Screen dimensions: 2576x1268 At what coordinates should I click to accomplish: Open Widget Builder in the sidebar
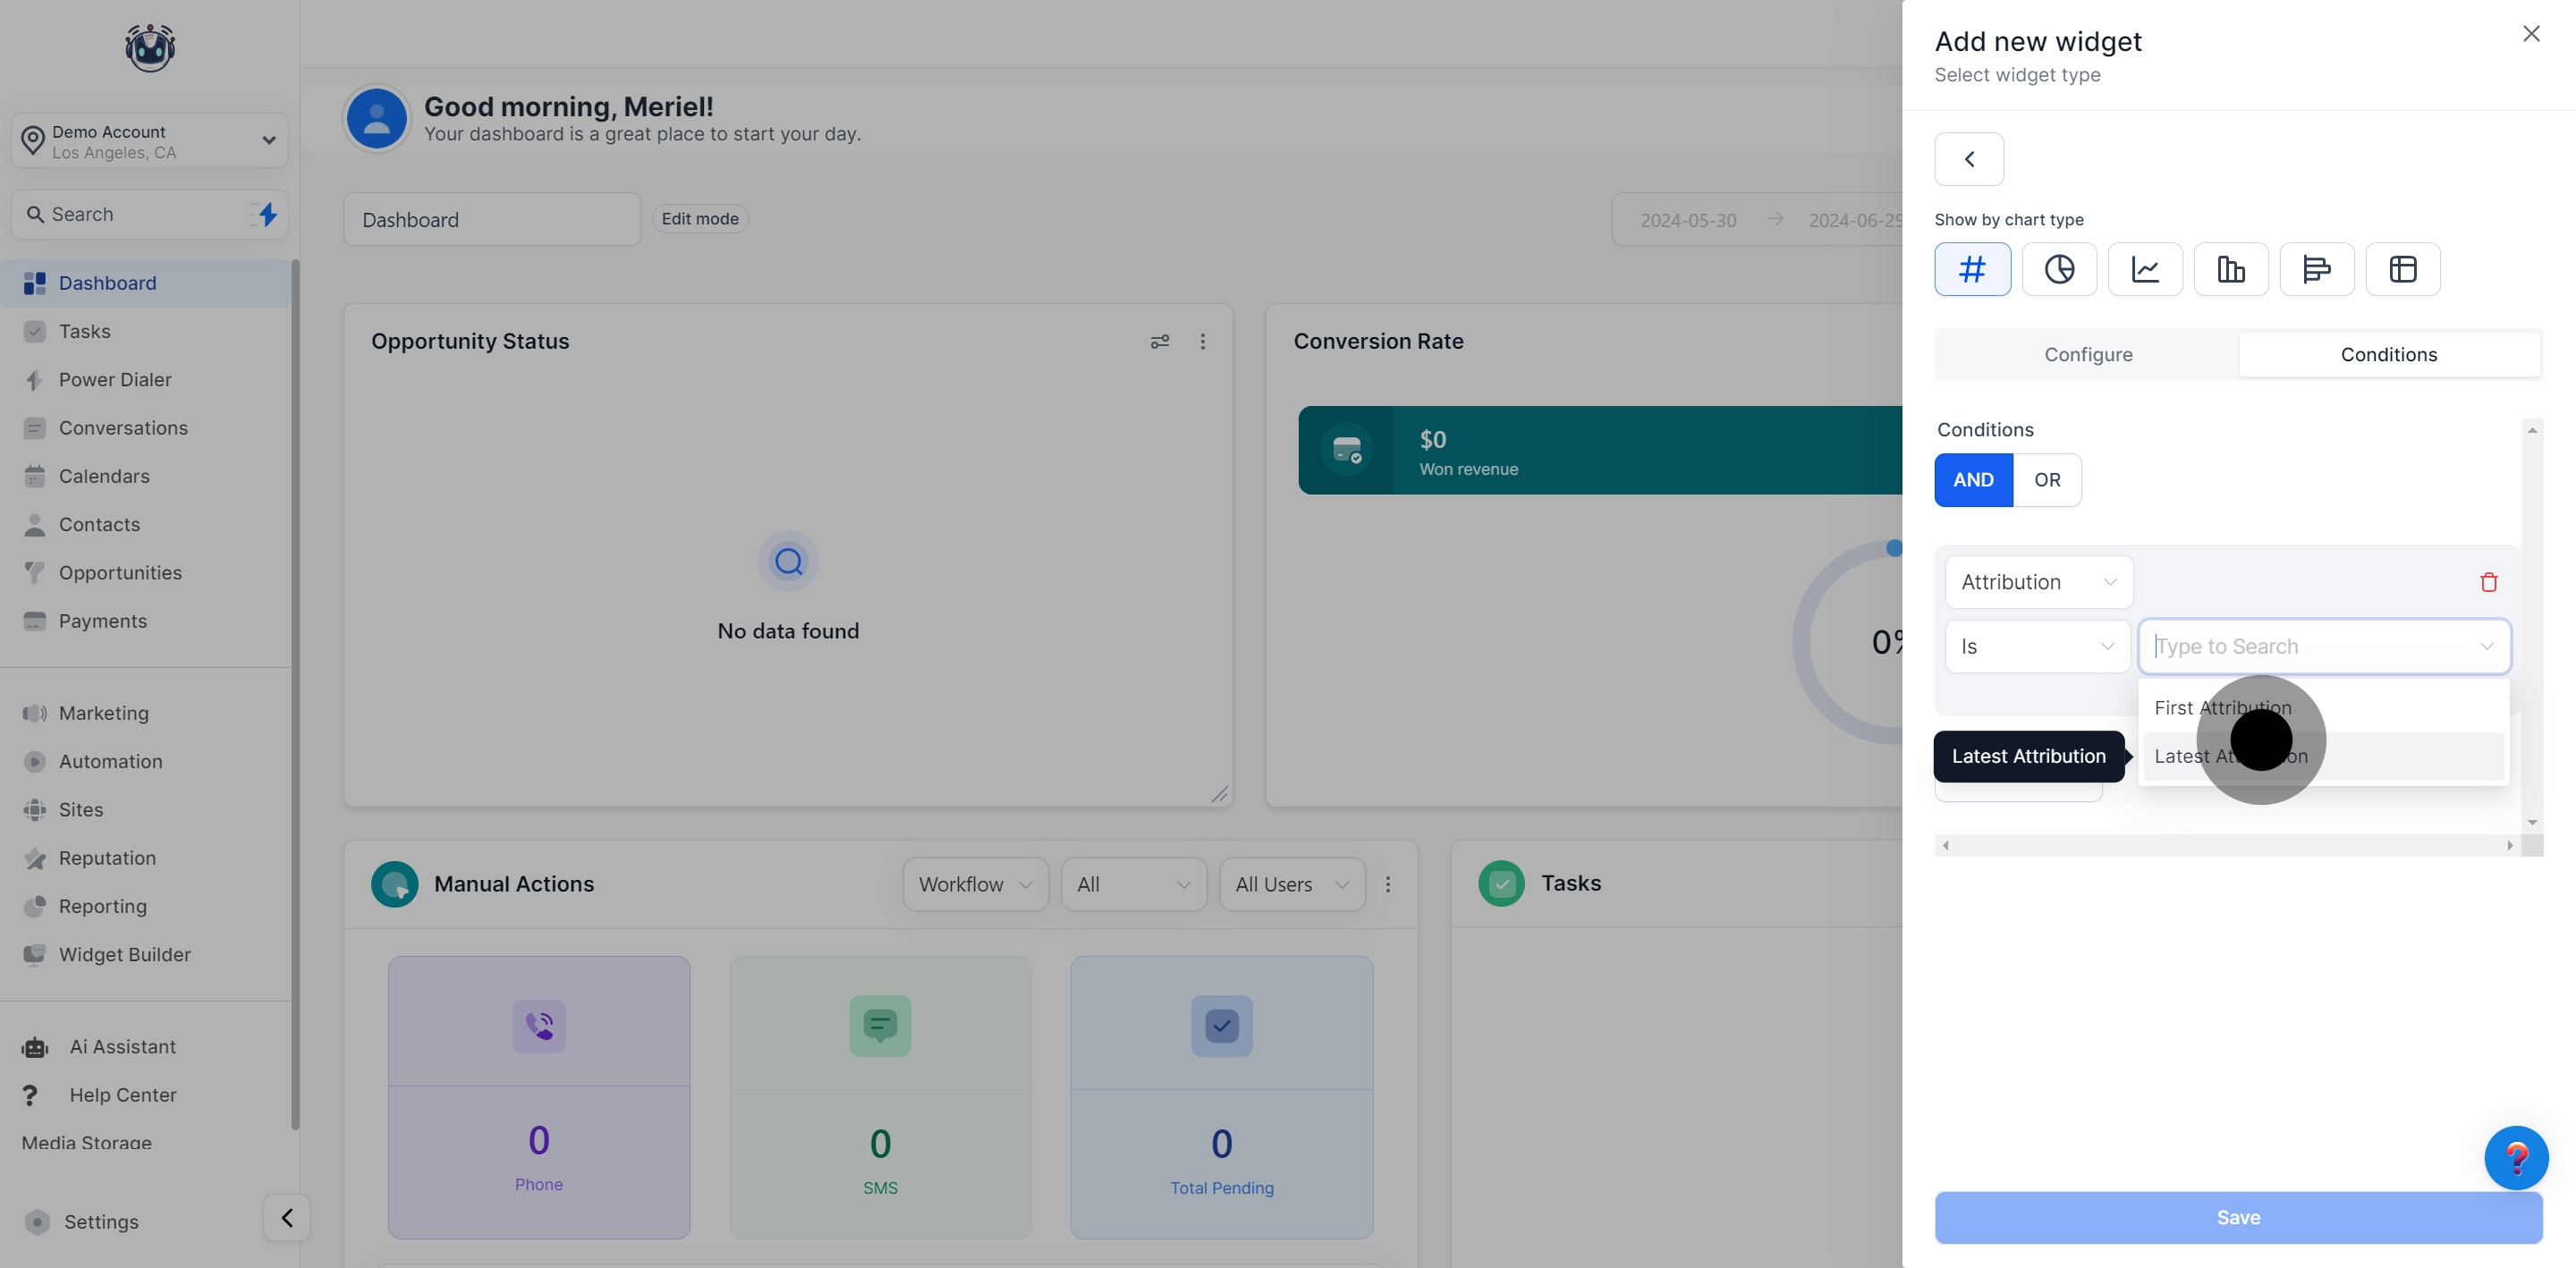pyautogui.click(x=124, y=955)
